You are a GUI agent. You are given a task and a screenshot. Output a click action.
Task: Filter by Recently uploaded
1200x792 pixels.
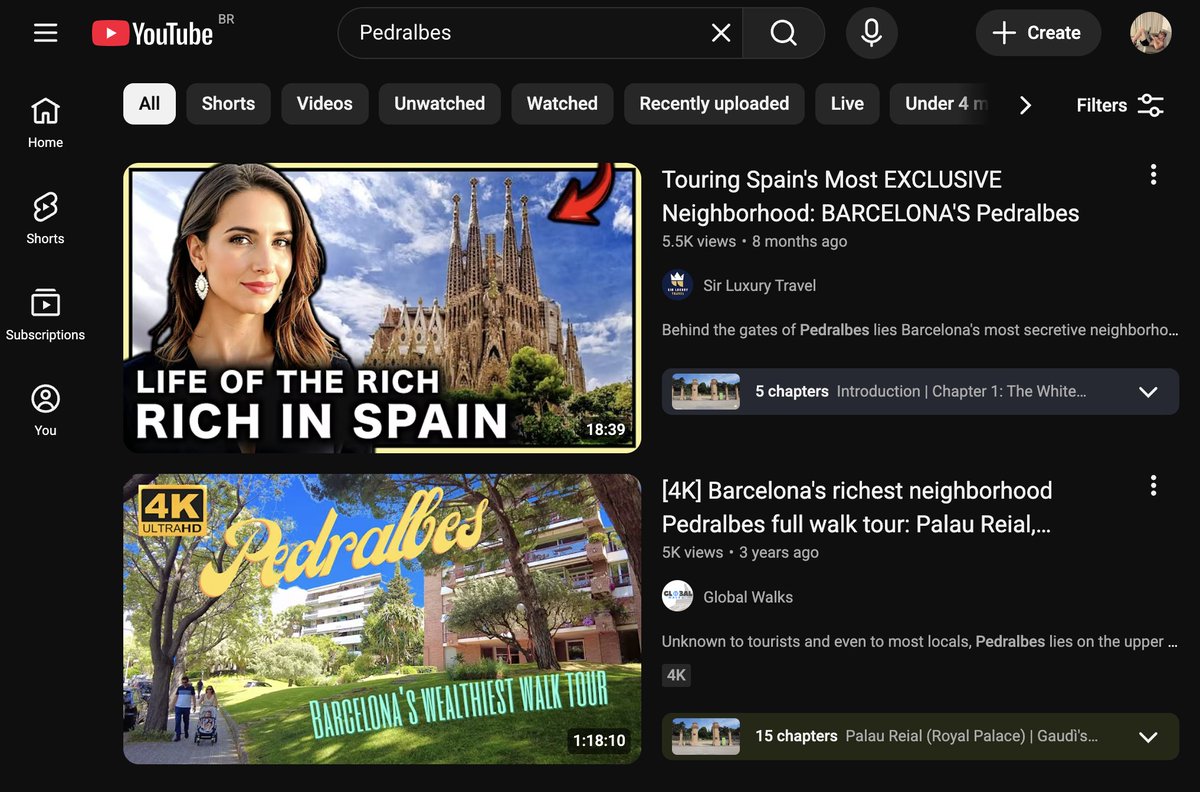click(x=714, y=104)
